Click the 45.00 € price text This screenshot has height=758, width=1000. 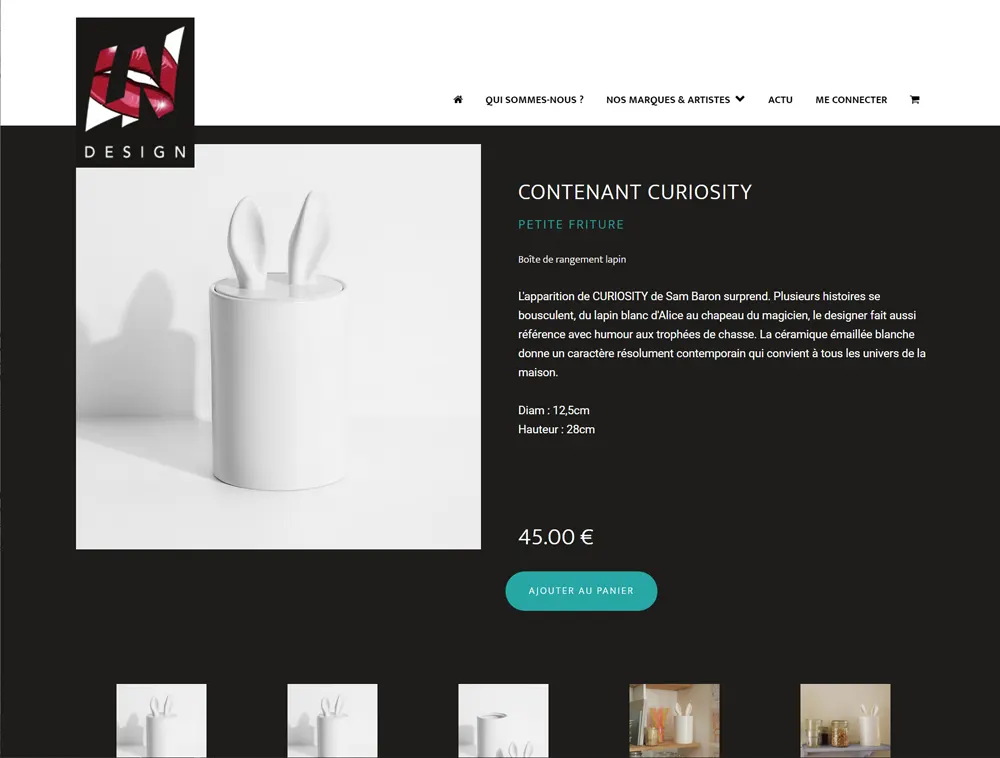(555, 537)
